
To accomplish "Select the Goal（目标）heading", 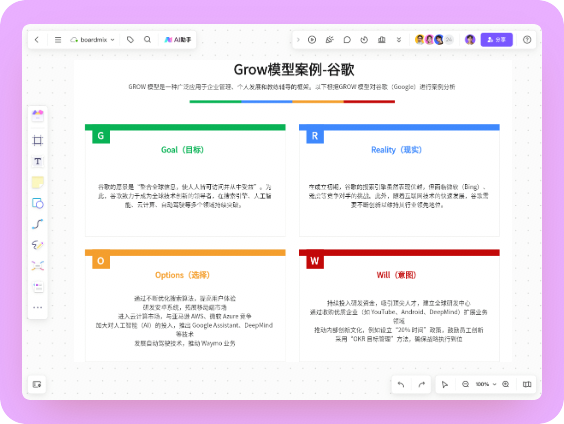I will tap(182, 150).
